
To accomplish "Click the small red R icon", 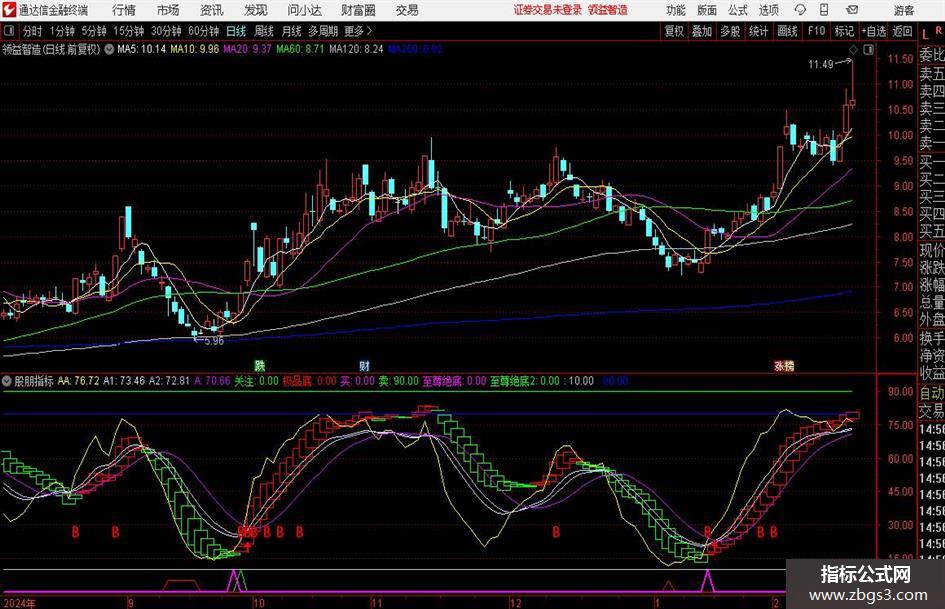I will click(938, 30).
